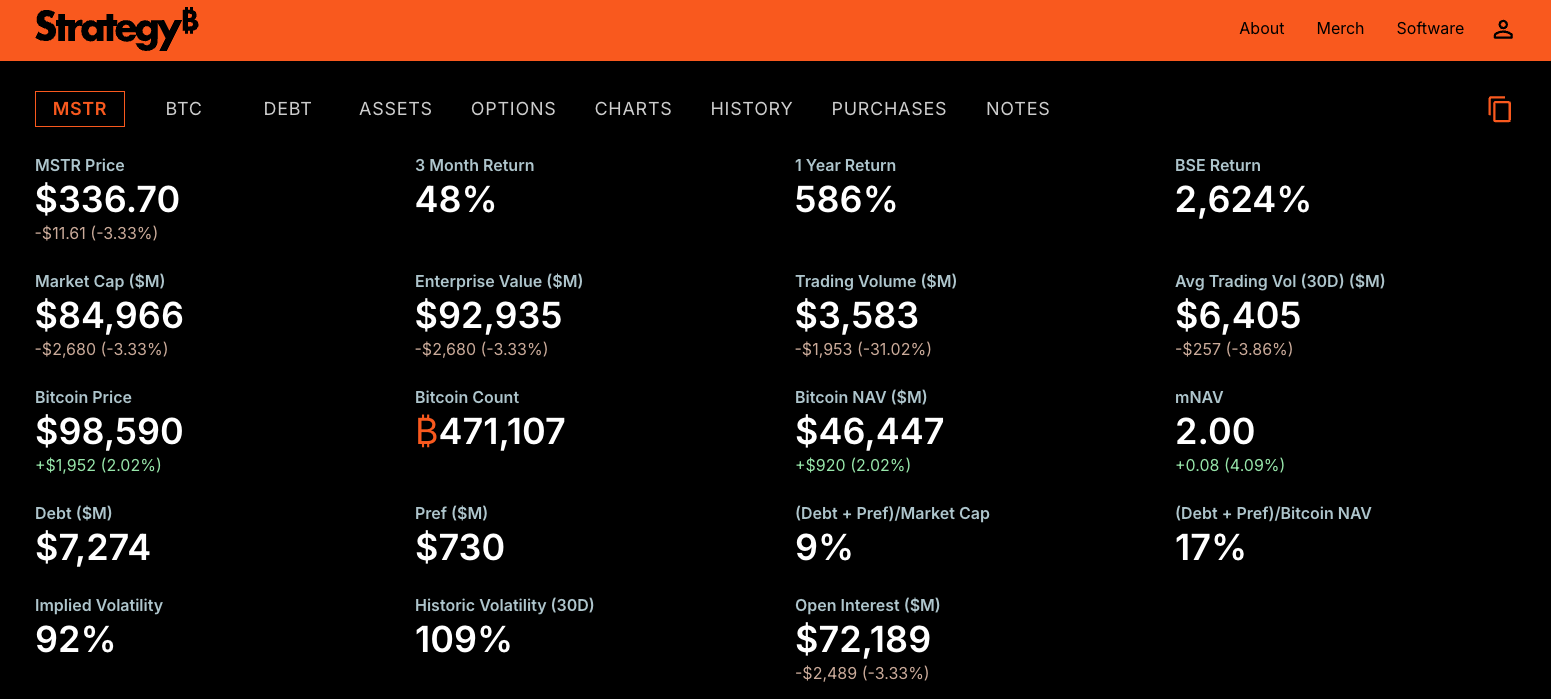This screenshot has height=699, width=1551.
Task: Click the mNAV value 2.00
Action: (1215, 432)
